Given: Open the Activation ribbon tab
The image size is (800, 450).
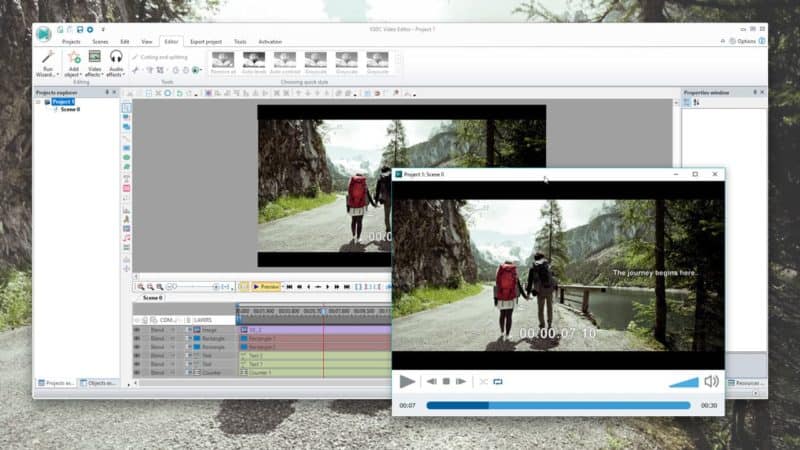Looking at the screenshot, I should [x=270, y=41].
